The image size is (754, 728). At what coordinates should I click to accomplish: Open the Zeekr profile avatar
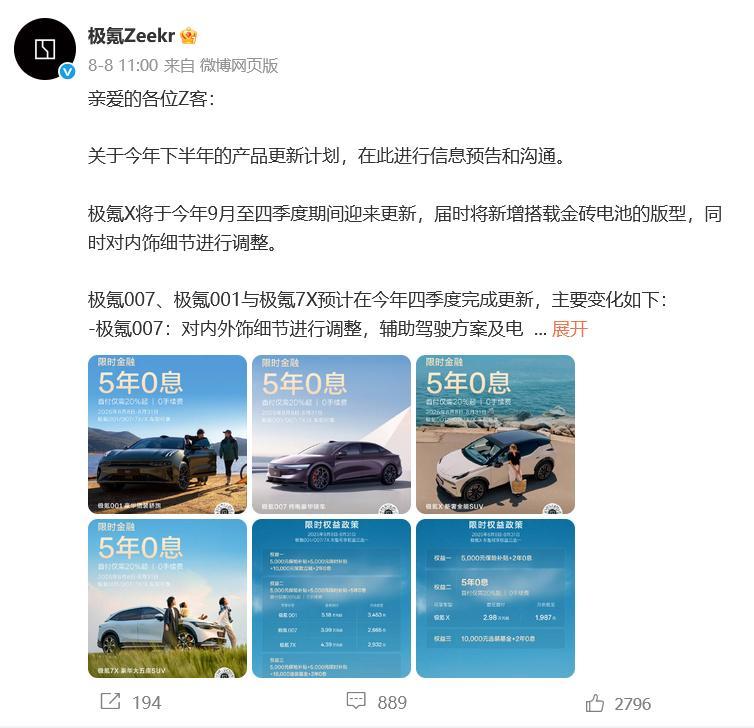click(x=45, y=49)
